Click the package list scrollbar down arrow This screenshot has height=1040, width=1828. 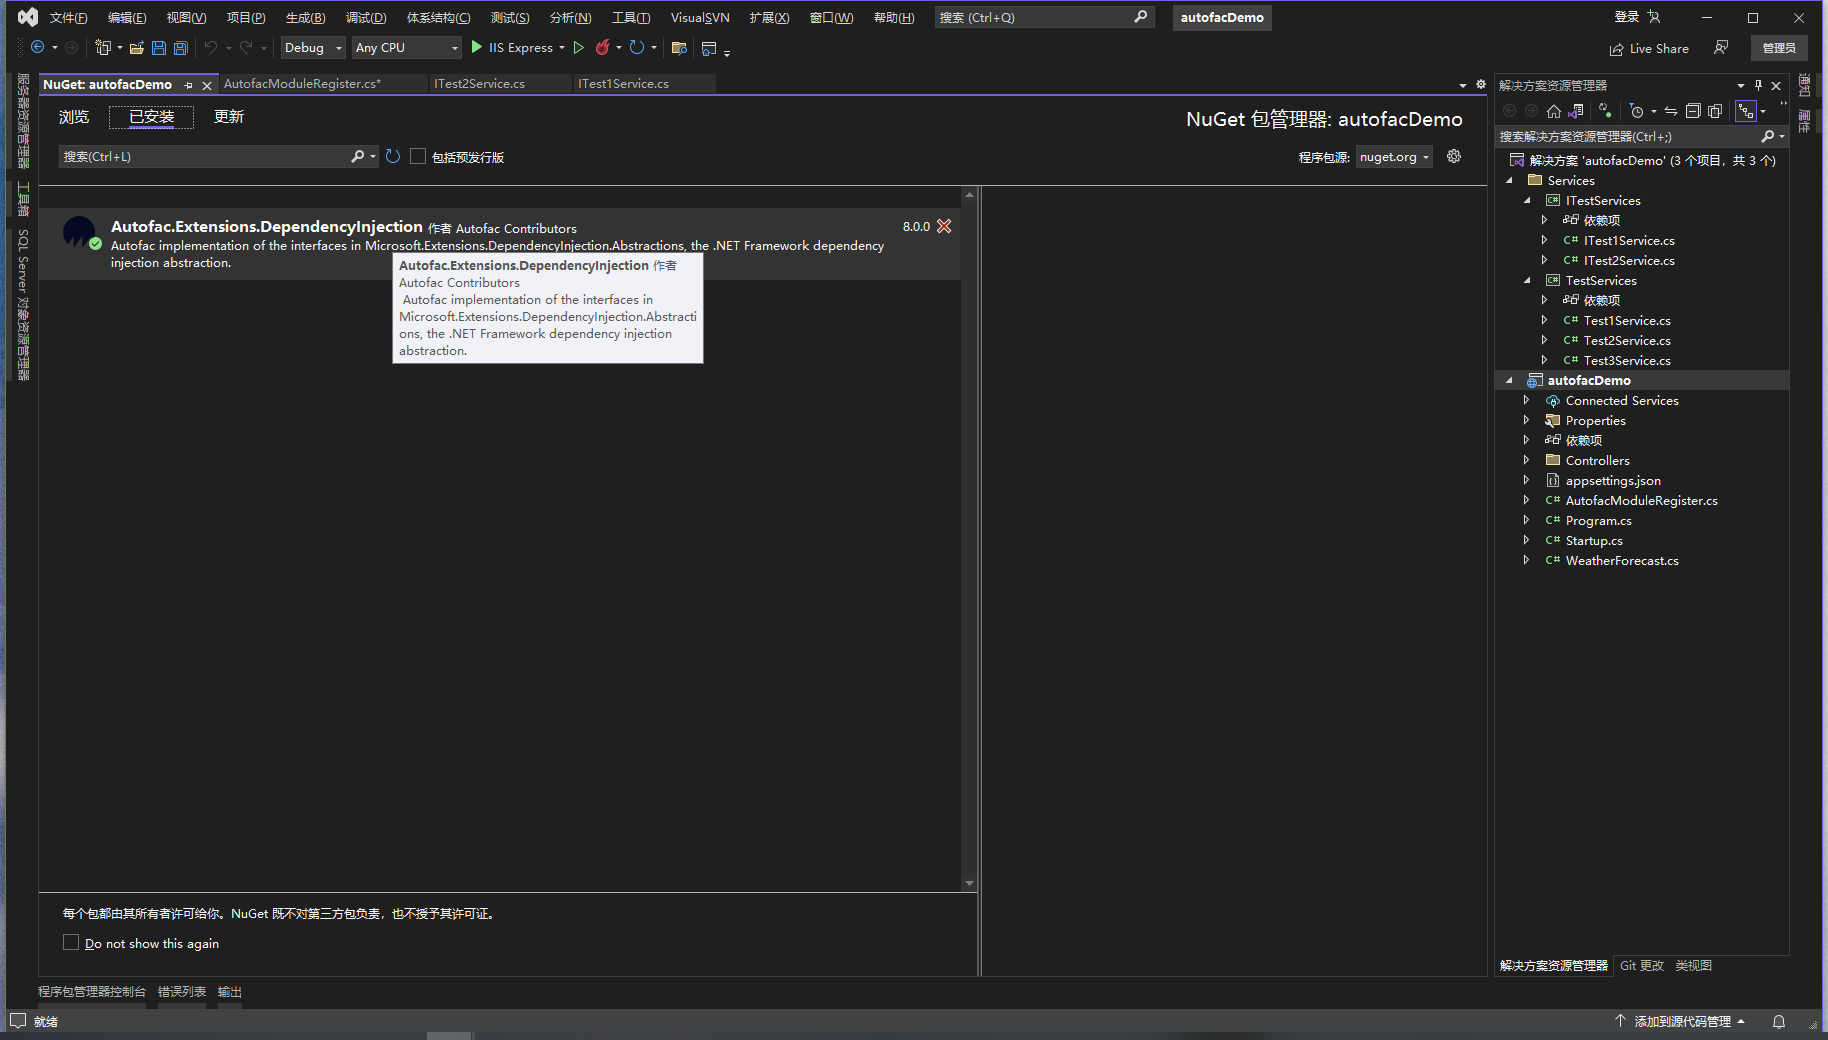pos(968,883)
